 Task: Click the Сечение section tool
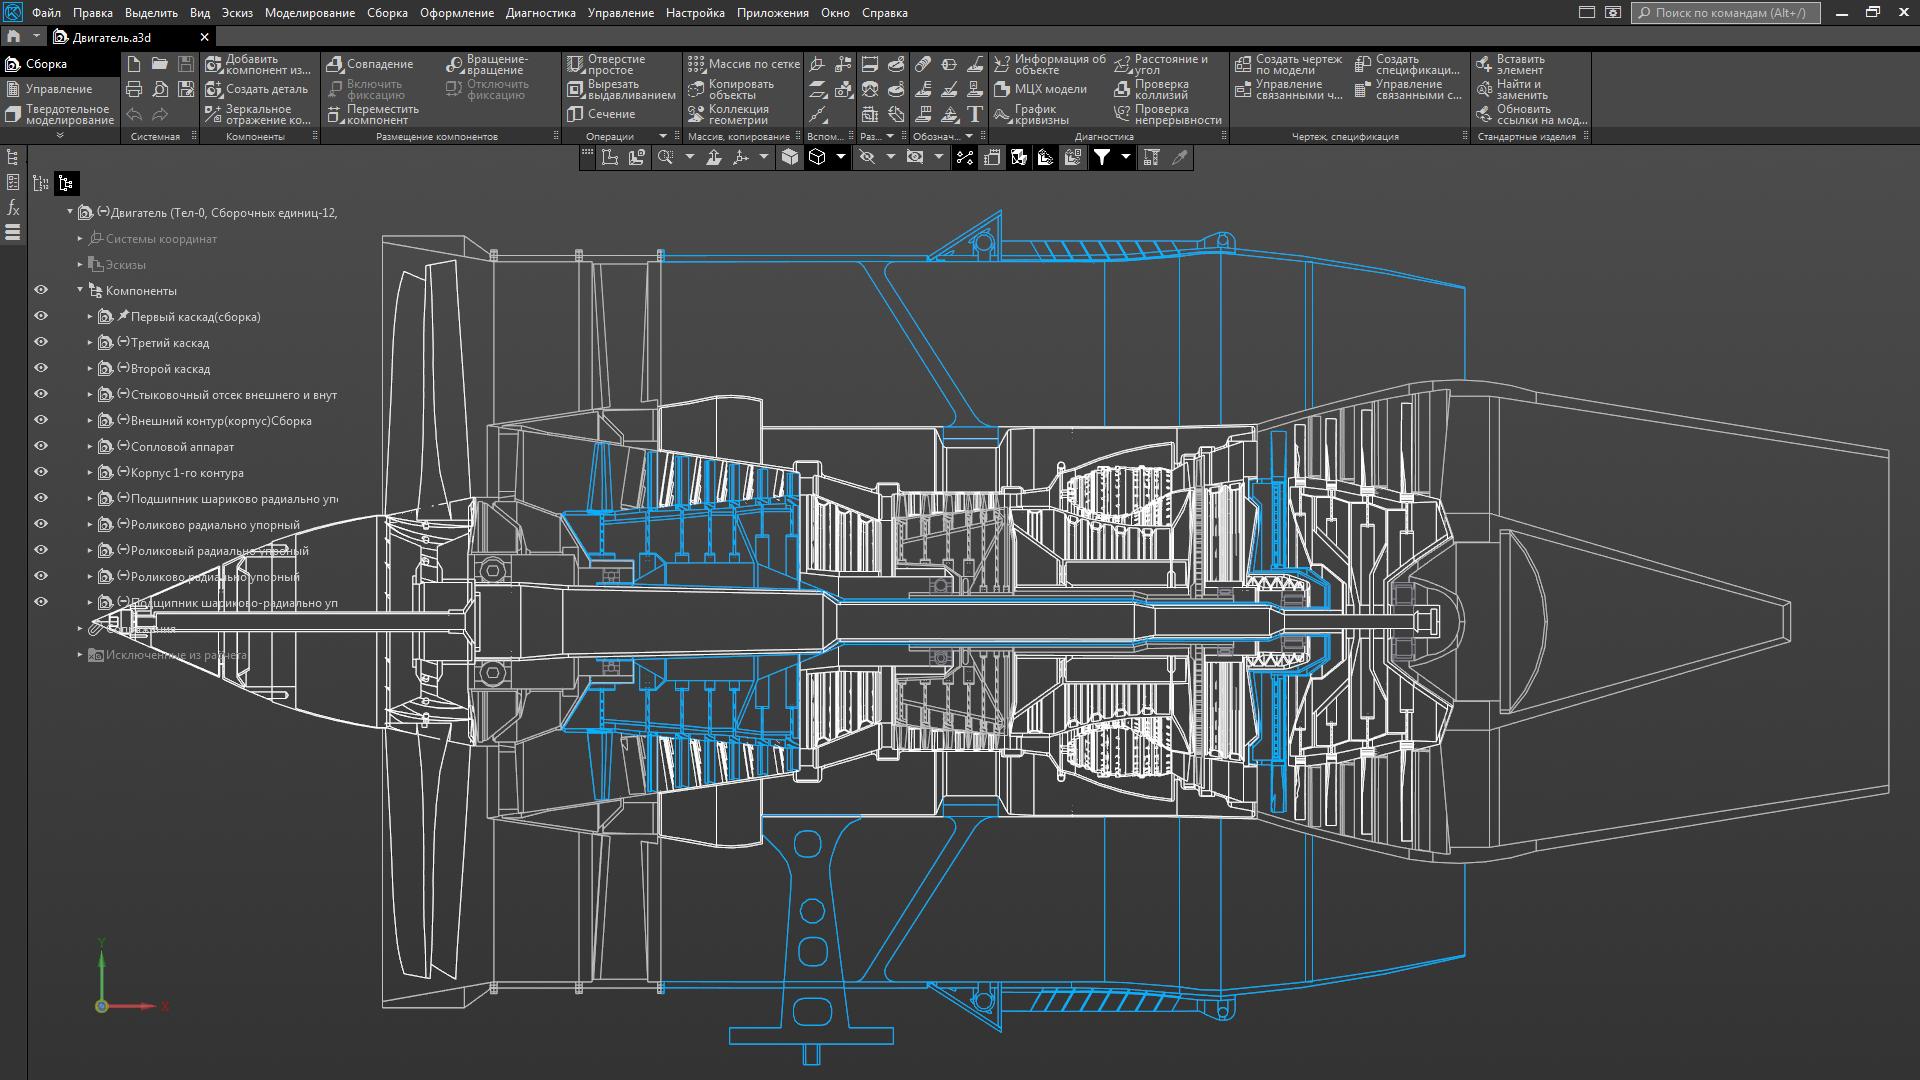[x=602, y=114]
